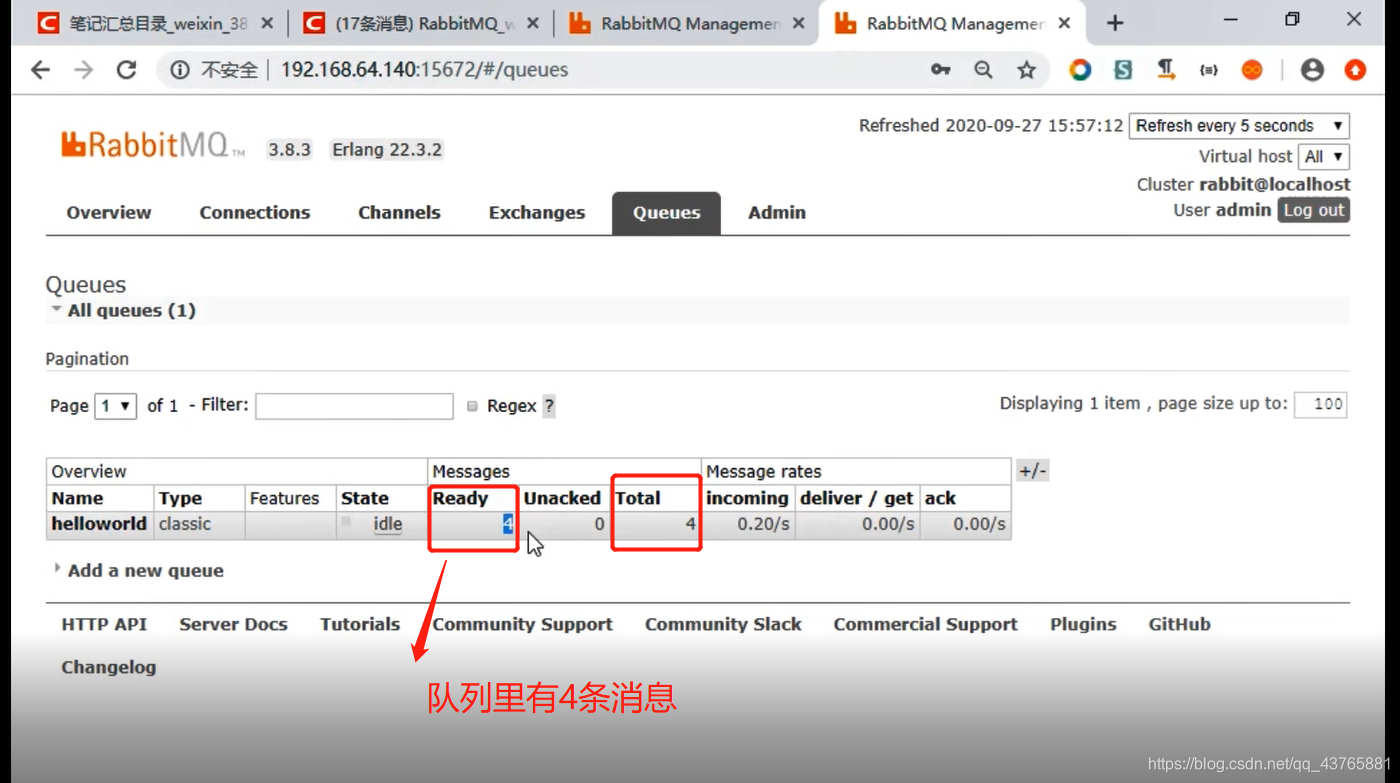Sort by the State column header
The width and height of the screenshot is (1400, 783).
[365, 498]
